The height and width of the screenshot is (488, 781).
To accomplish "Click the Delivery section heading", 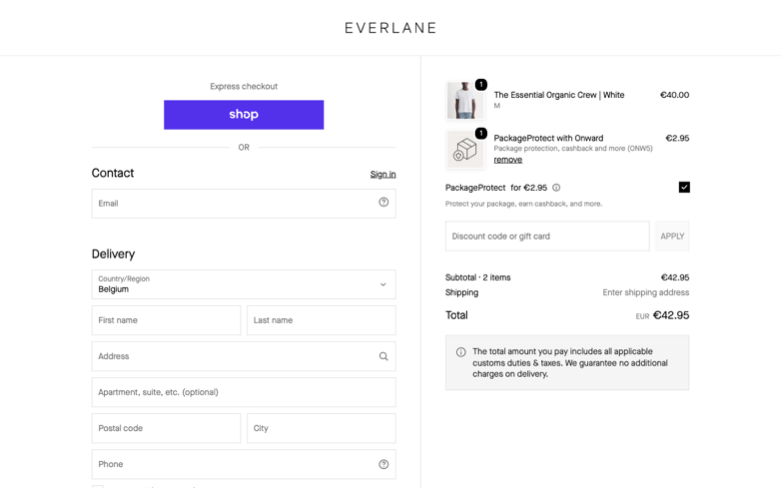I will click(x=113, y=254).
